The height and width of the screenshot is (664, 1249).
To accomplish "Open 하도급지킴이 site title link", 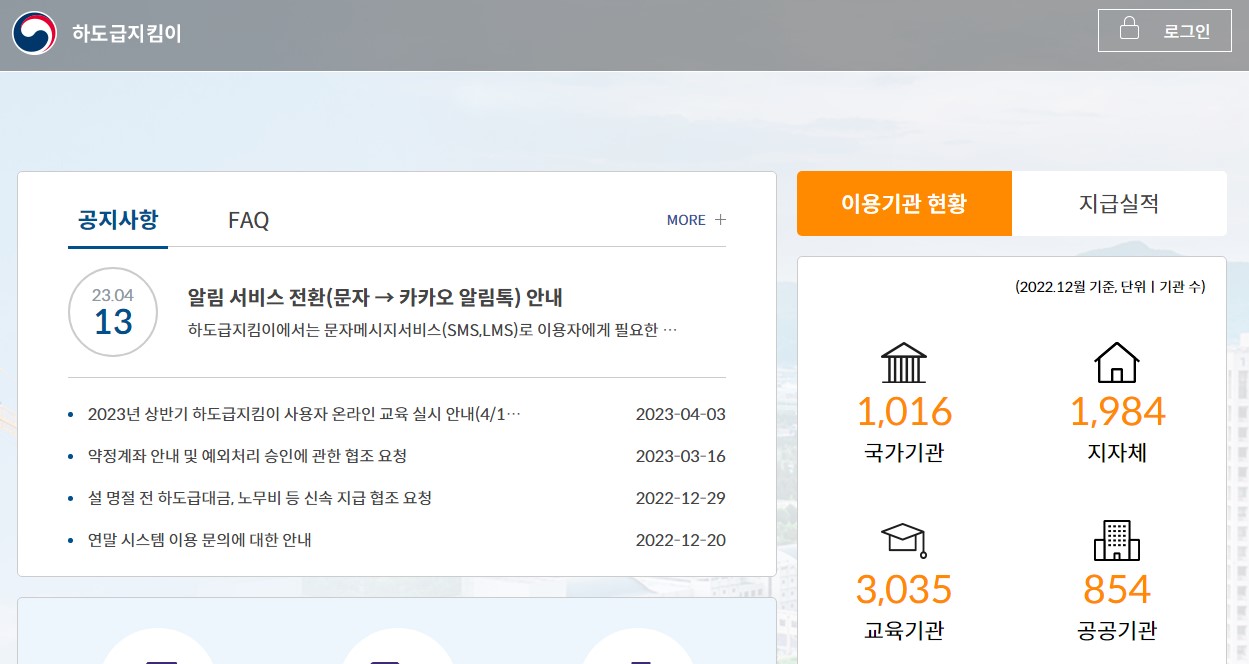I will point(126,33).
